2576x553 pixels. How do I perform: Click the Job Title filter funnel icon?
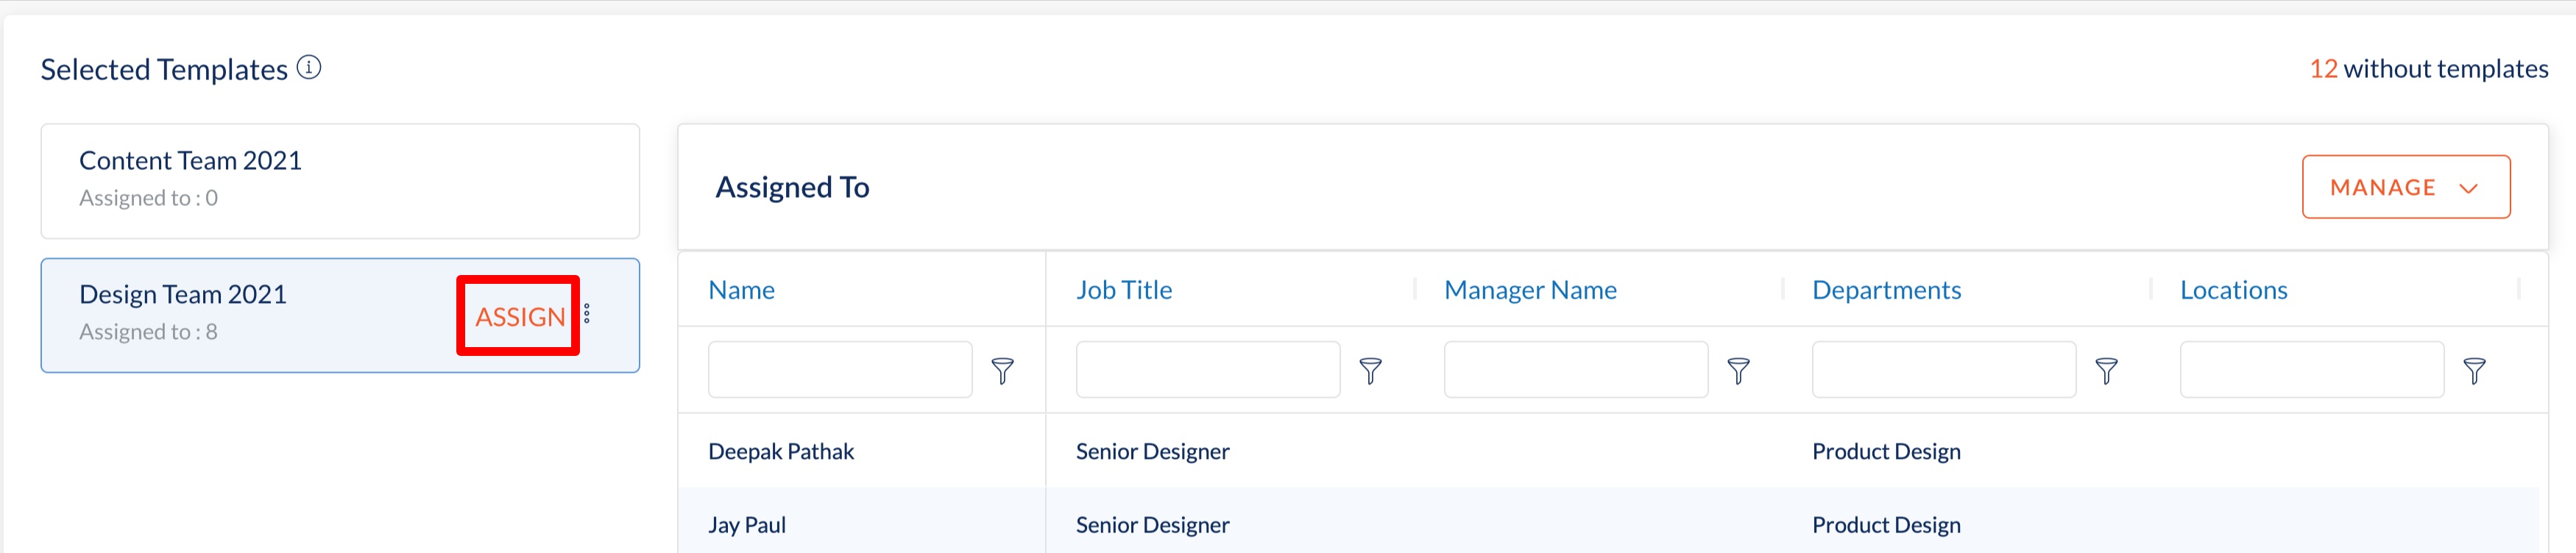click(1370, 371)
